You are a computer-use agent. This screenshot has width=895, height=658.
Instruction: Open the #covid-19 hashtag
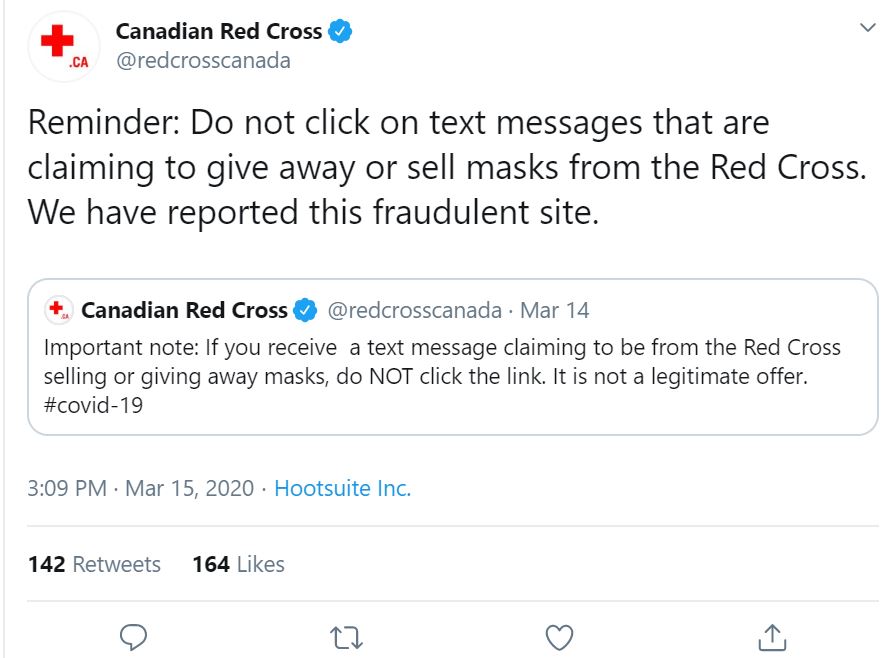coord(93,405)
